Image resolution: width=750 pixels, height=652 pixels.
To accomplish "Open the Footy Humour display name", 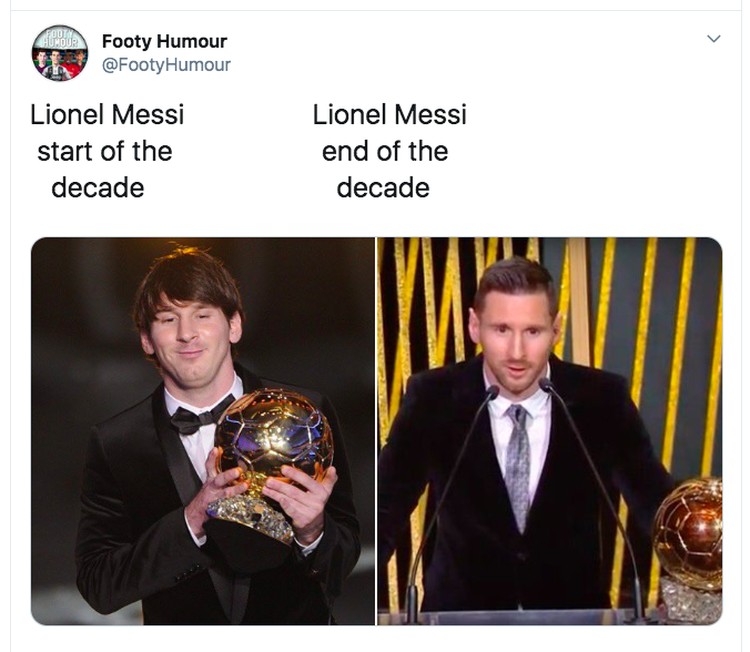I will coord(164,41).
